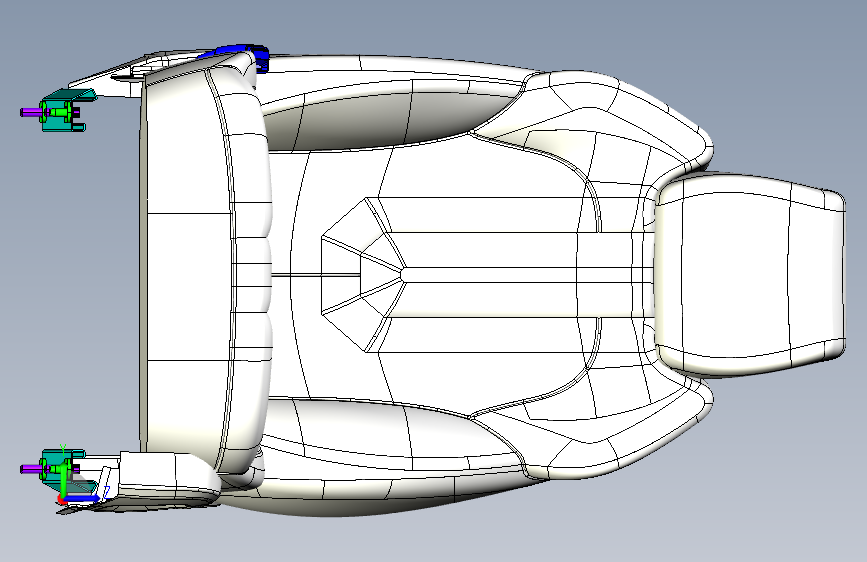Select the large front seat cushion bolster
The width and height of the screenshot is (867, 562).
pyautogui.click(x=205, y=271)
